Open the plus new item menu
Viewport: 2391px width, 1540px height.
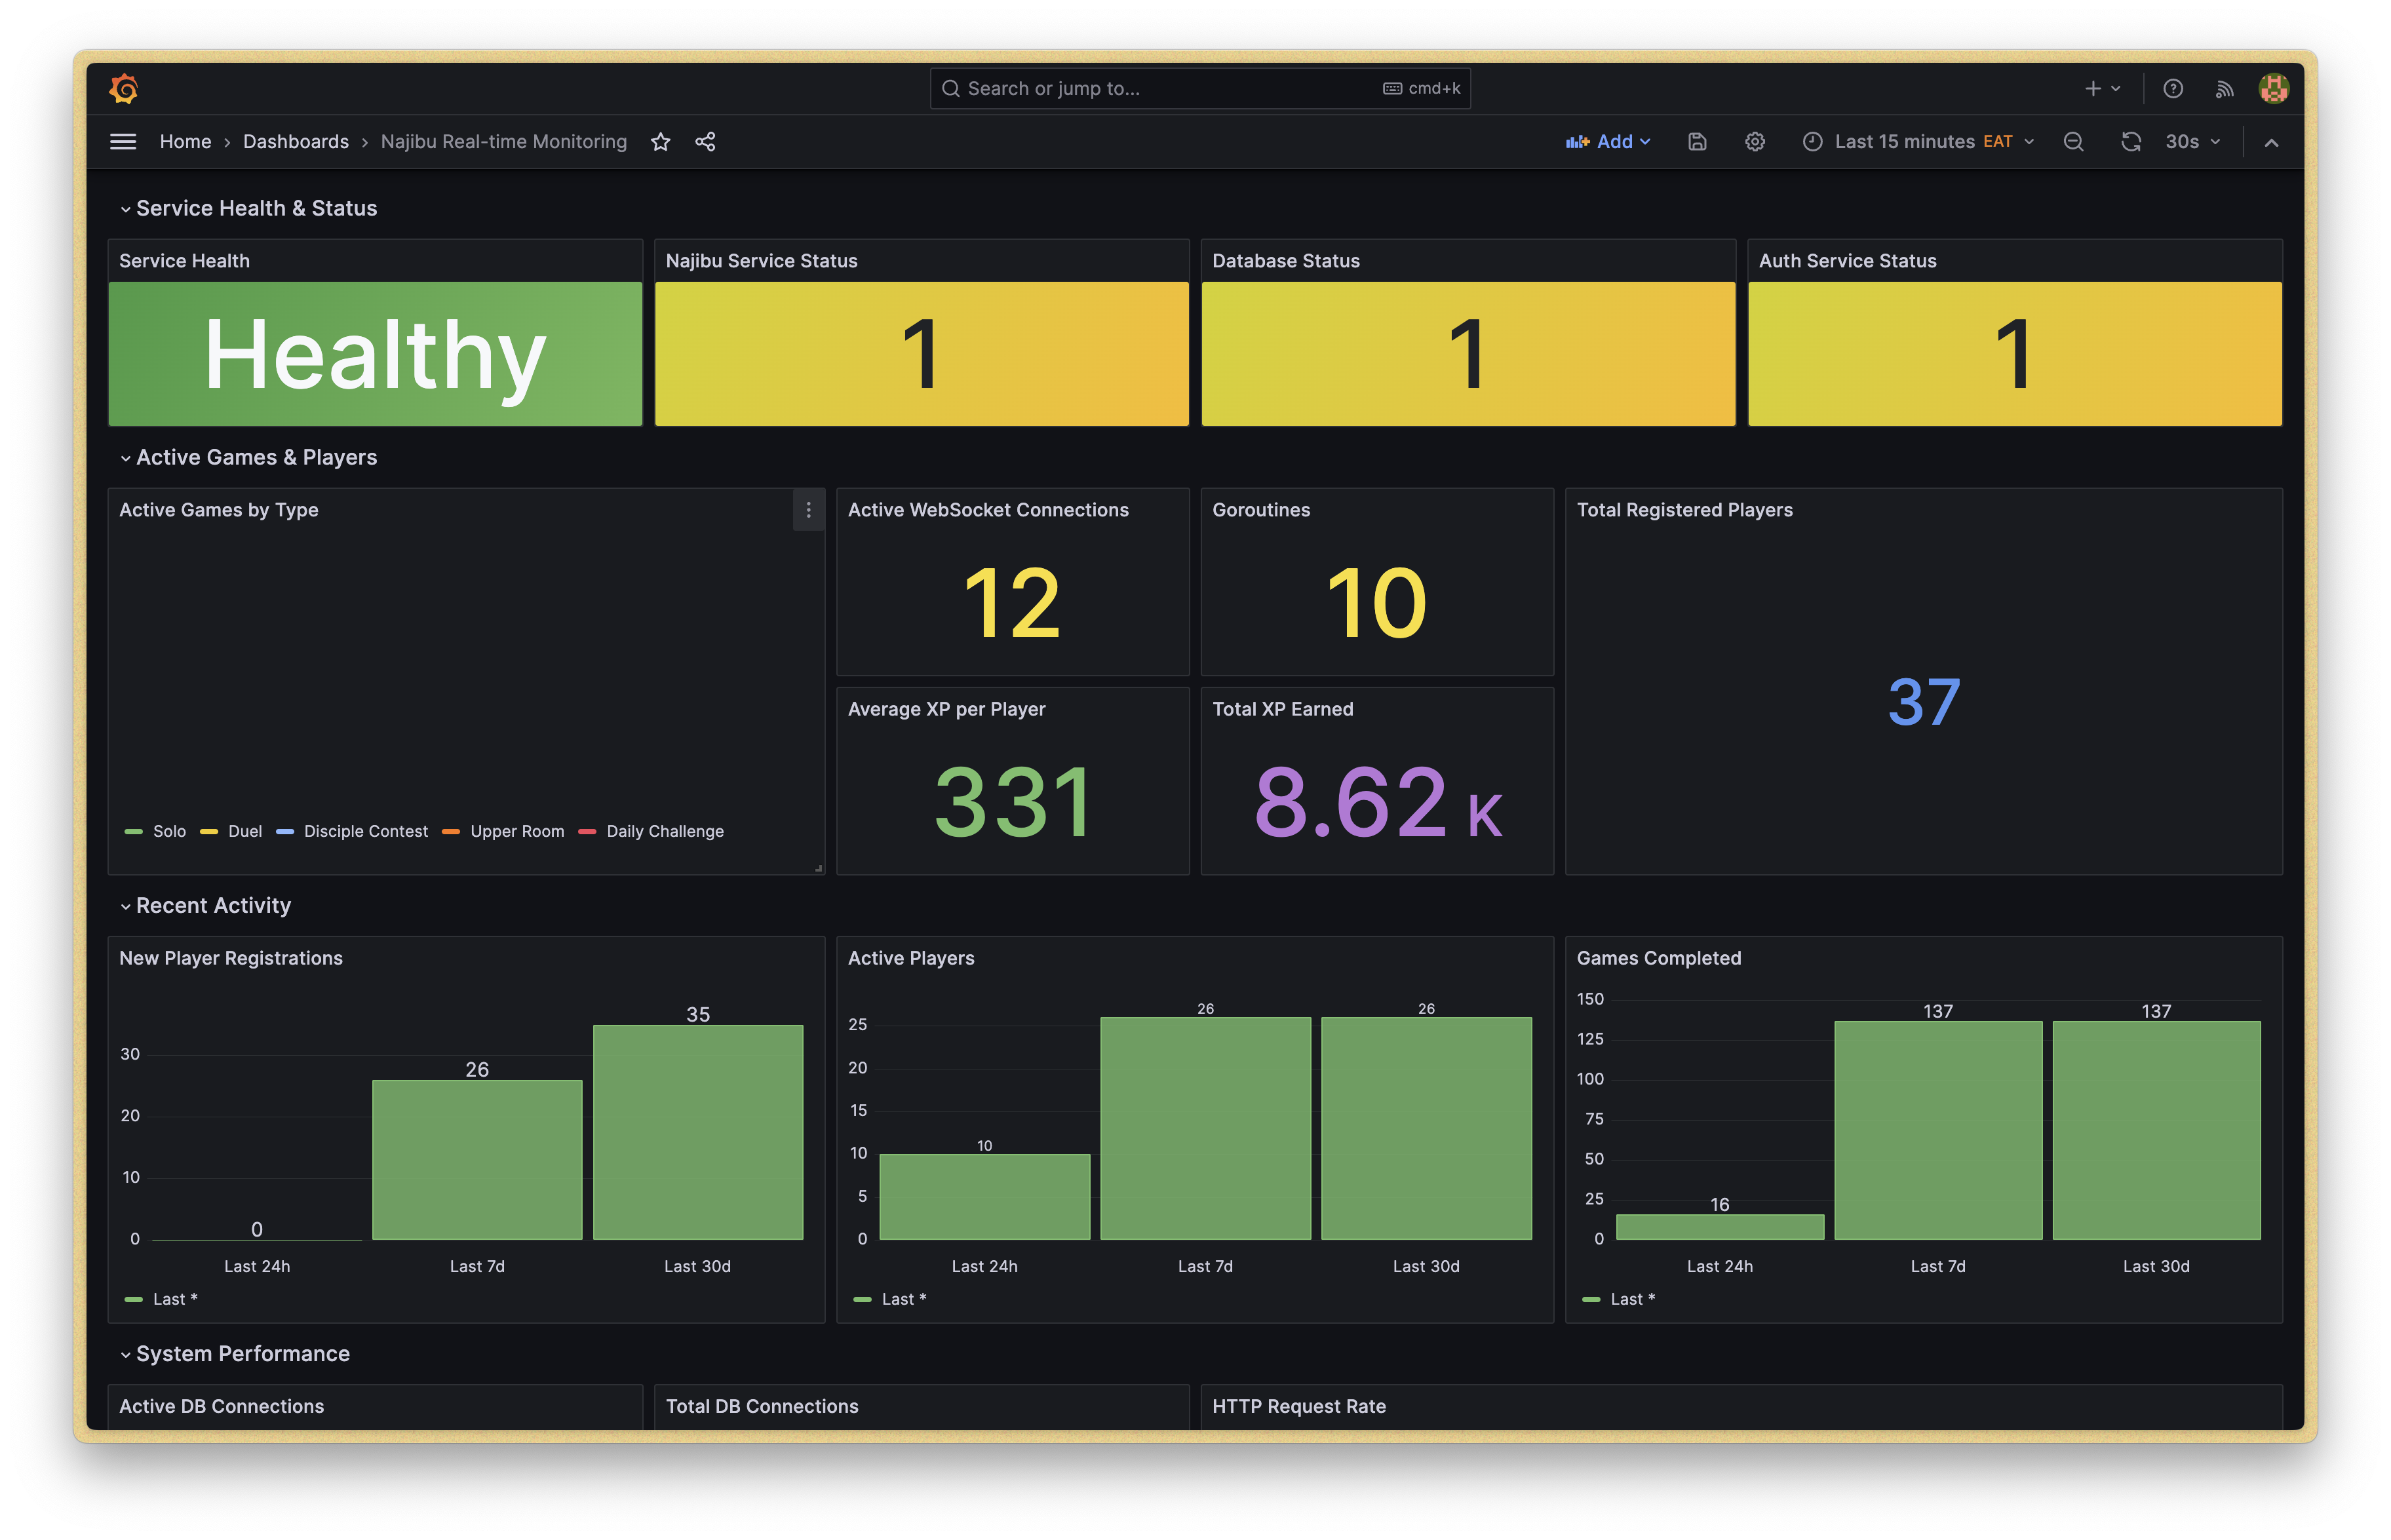(x=2103, y=89)
